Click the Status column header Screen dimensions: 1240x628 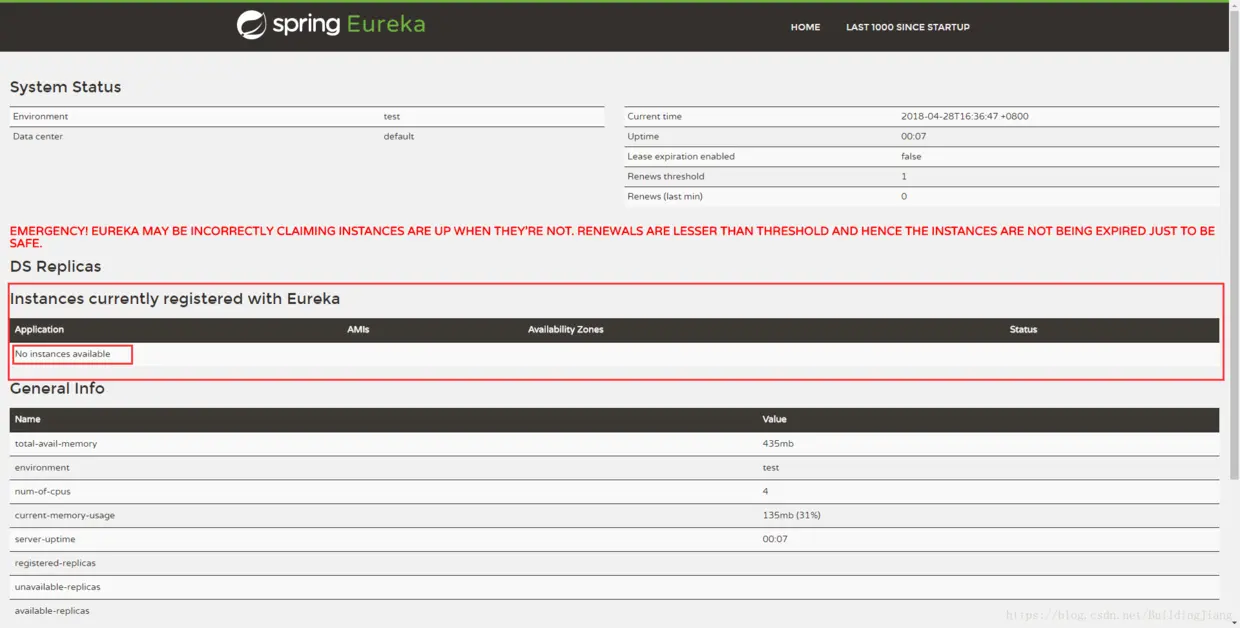(1023, 329)
